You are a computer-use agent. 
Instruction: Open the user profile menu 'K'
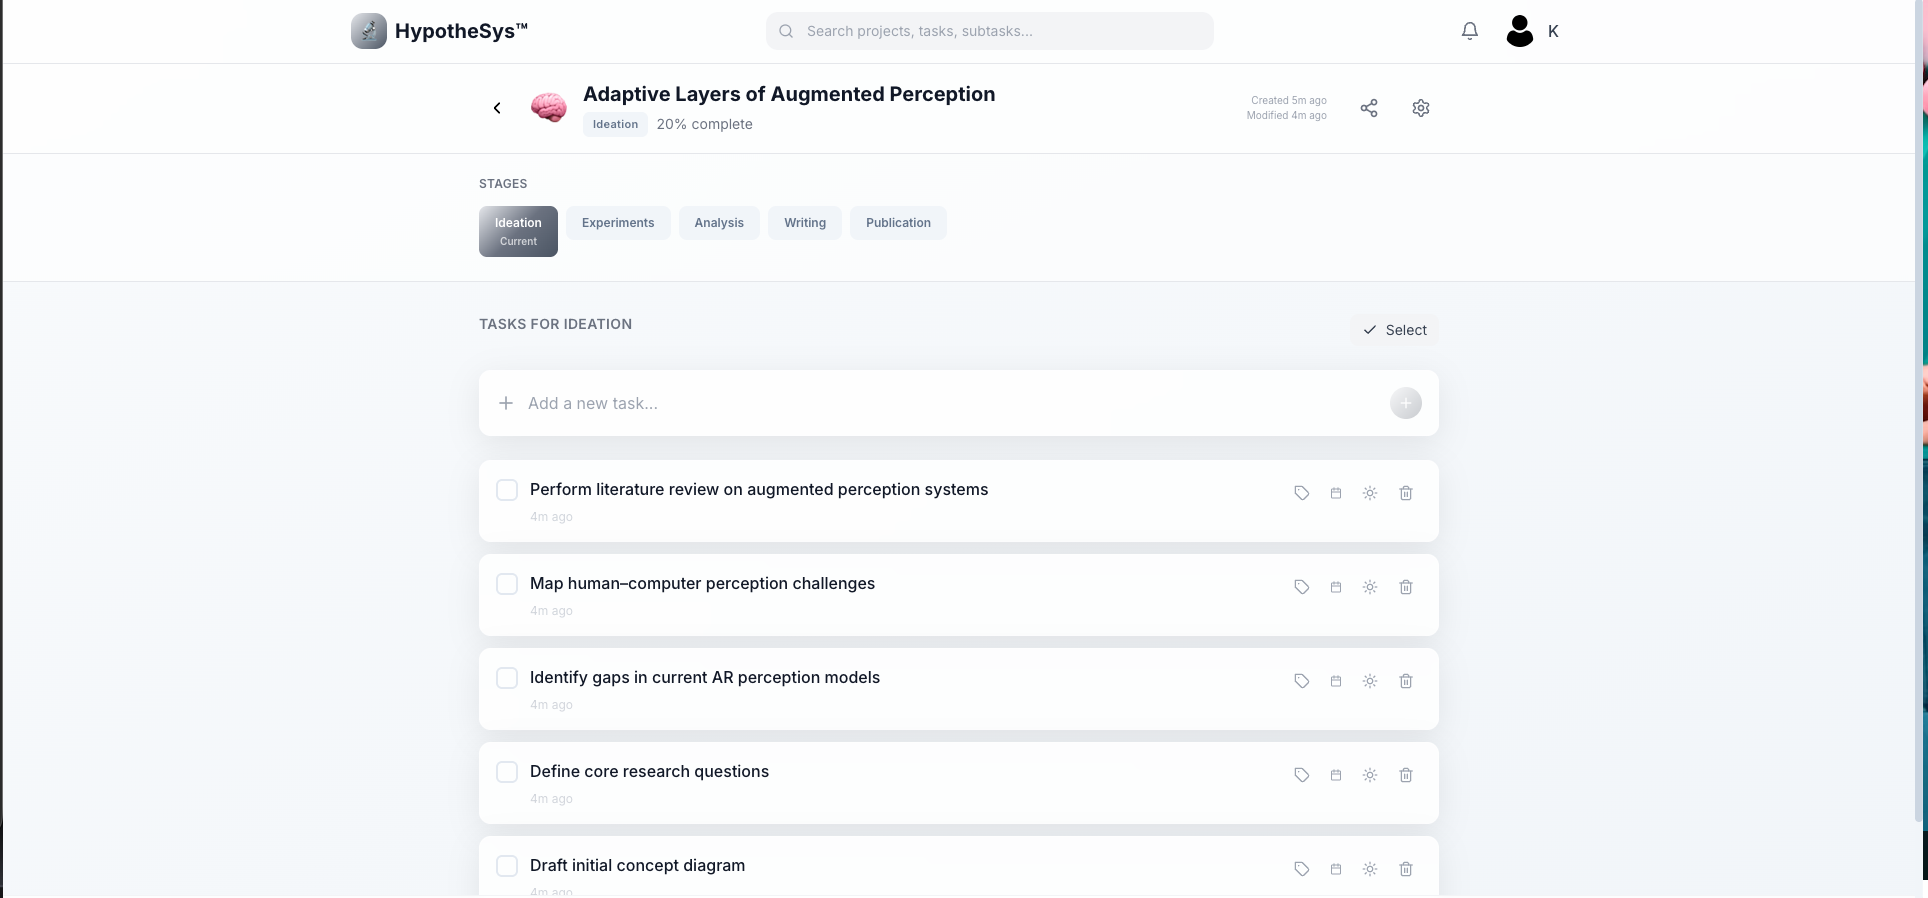coord(1532,31)
